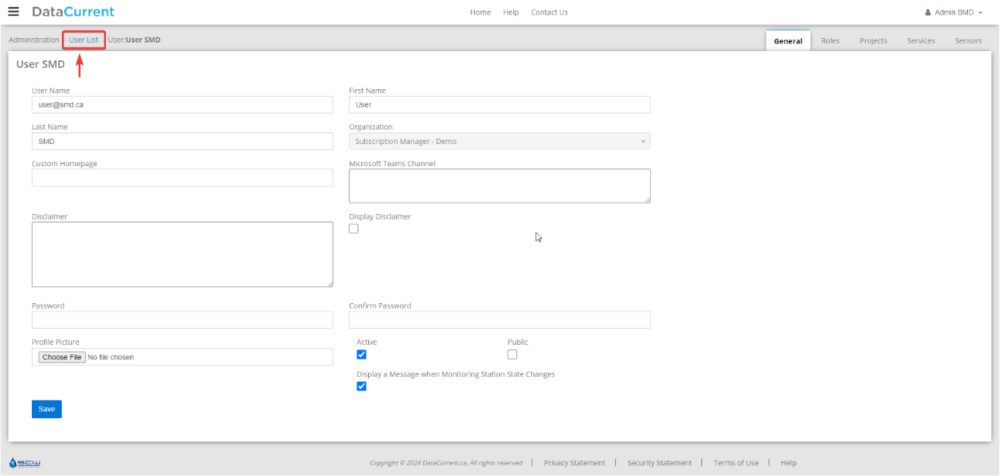Enable the Public checkbox
1000x476 pixels.
coord(512,354)
